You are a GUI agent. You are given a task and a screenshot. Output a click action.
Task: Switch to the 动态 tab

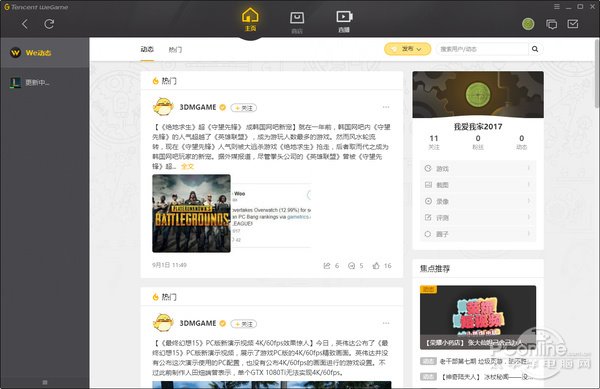click(x=147, y=49)
